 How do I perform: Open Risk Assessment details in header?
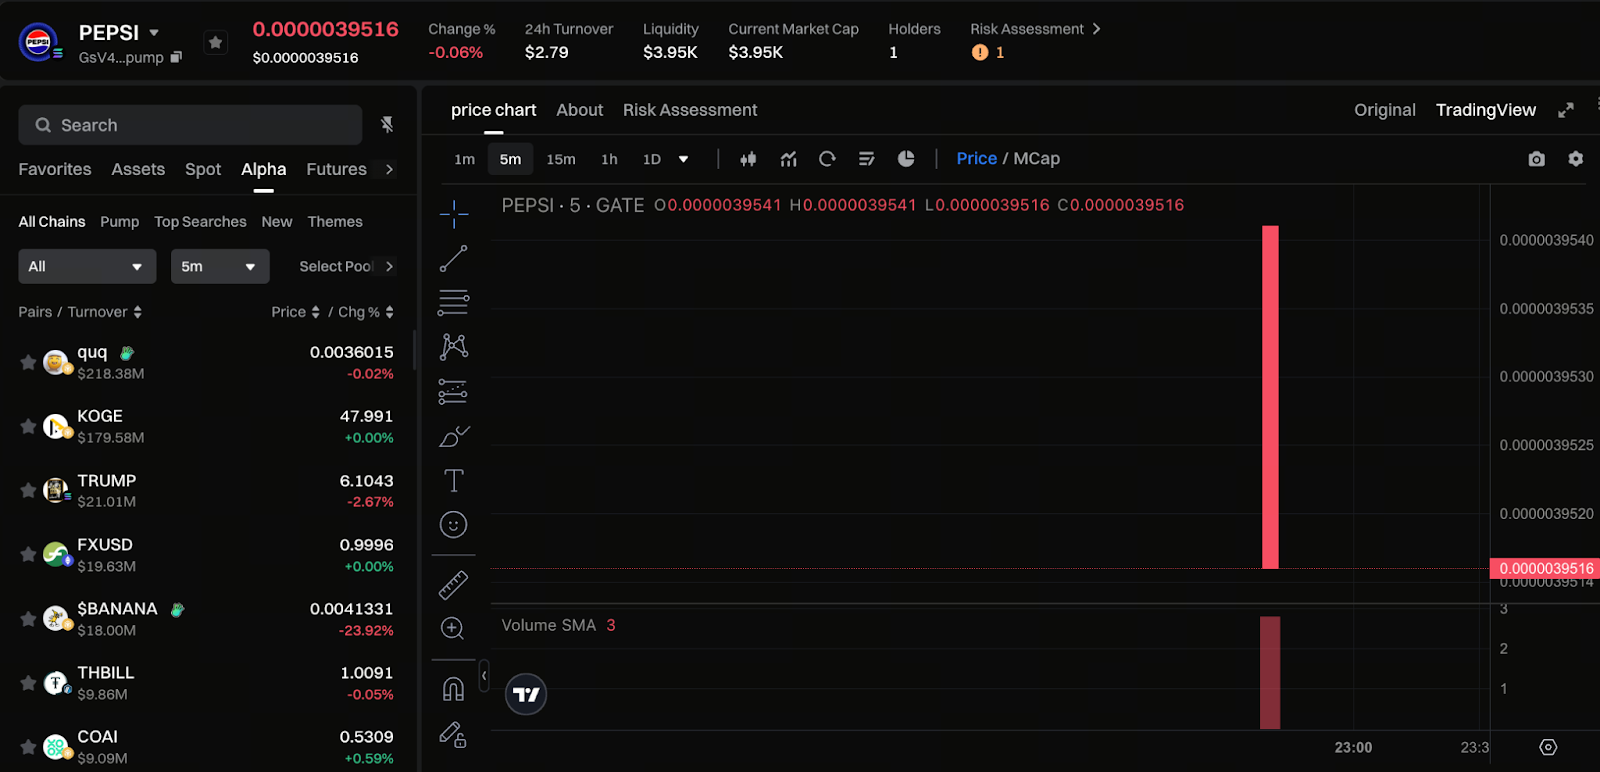pos(1035,29)
